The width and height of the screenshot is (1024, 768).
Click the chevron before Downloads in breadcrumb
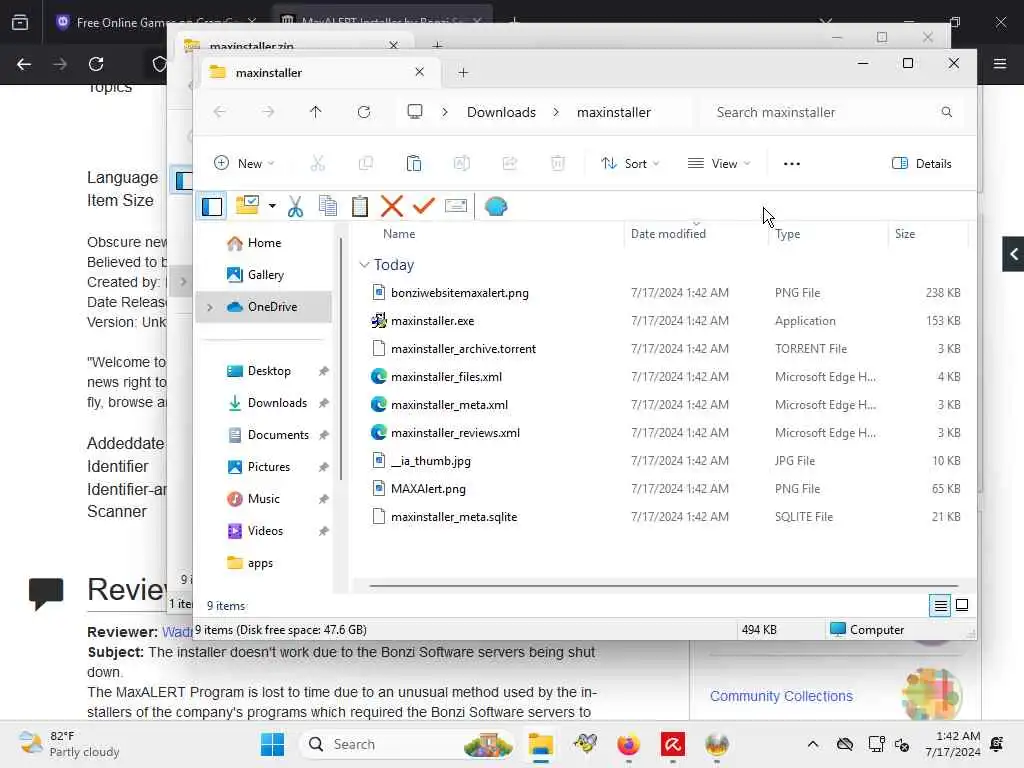(x=445, y=112)
